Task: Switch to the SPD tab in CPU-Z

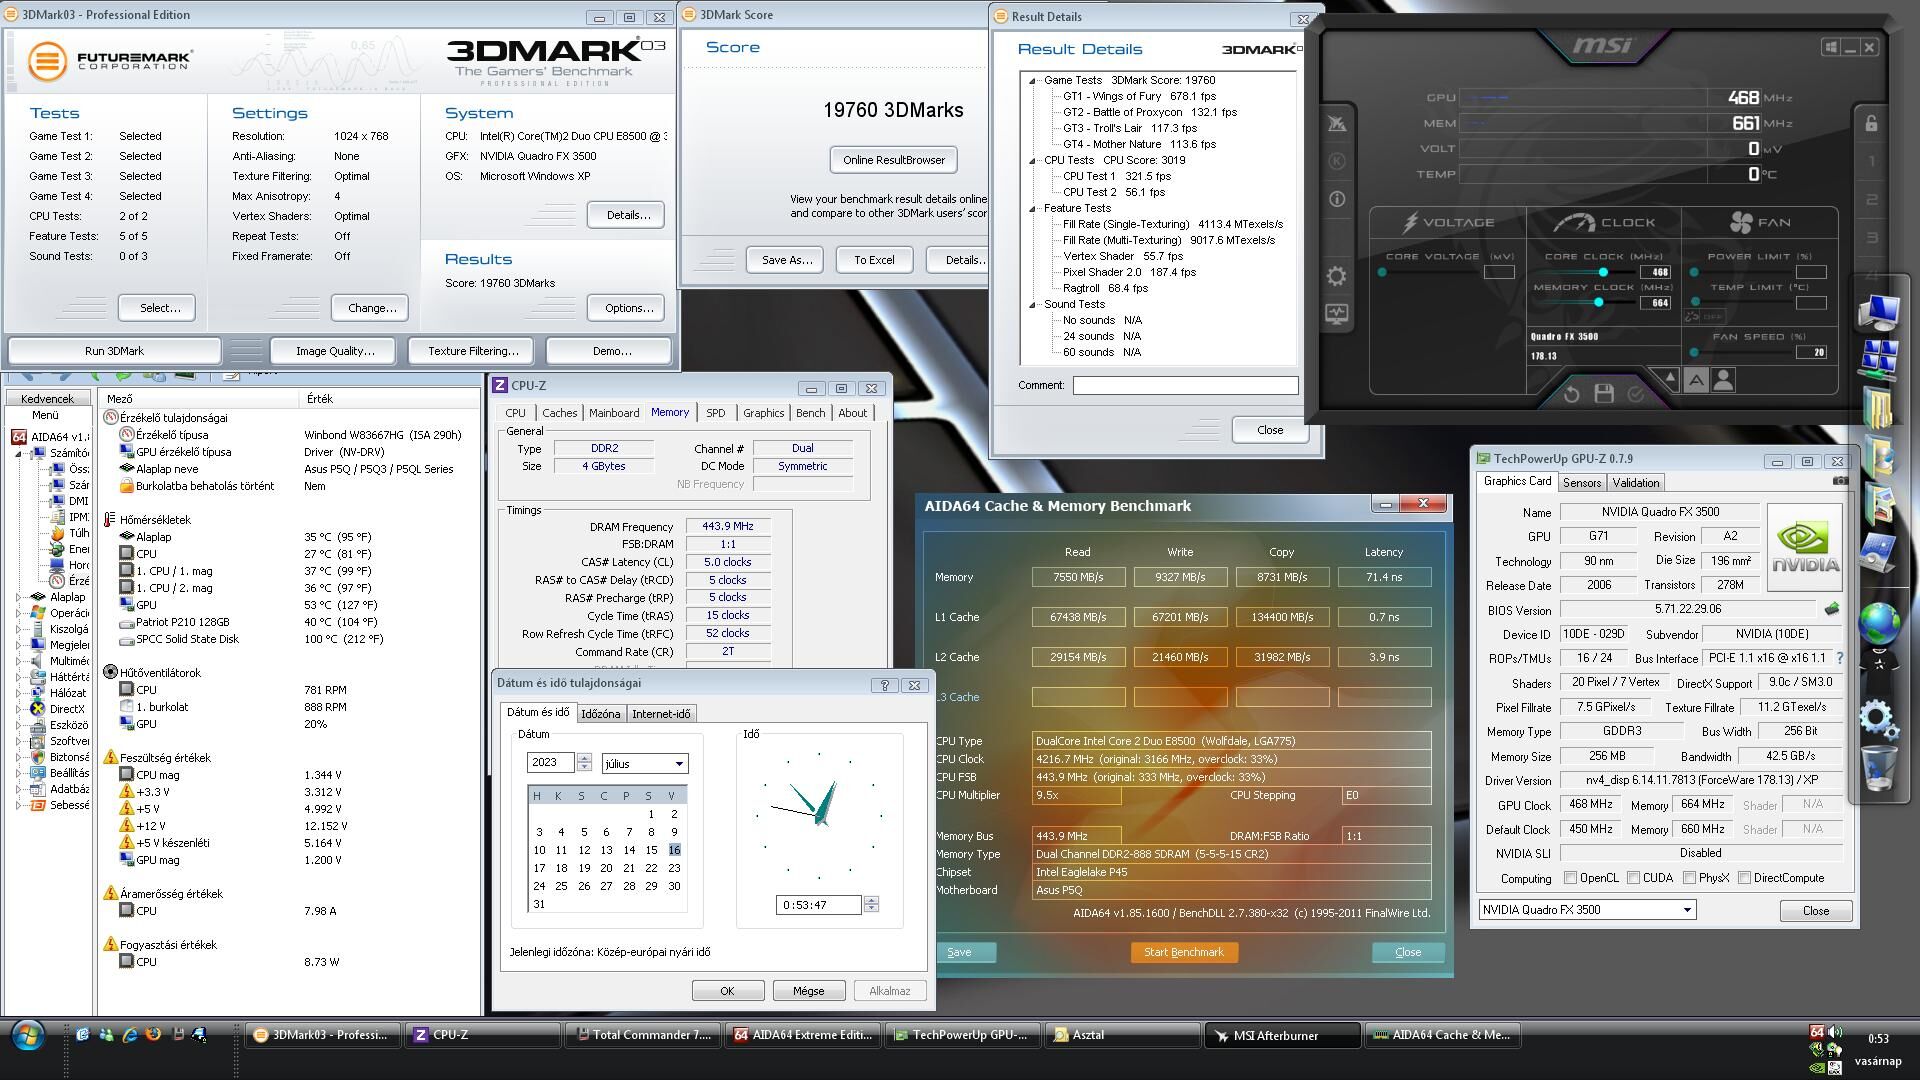Action: tap(716, 413)
